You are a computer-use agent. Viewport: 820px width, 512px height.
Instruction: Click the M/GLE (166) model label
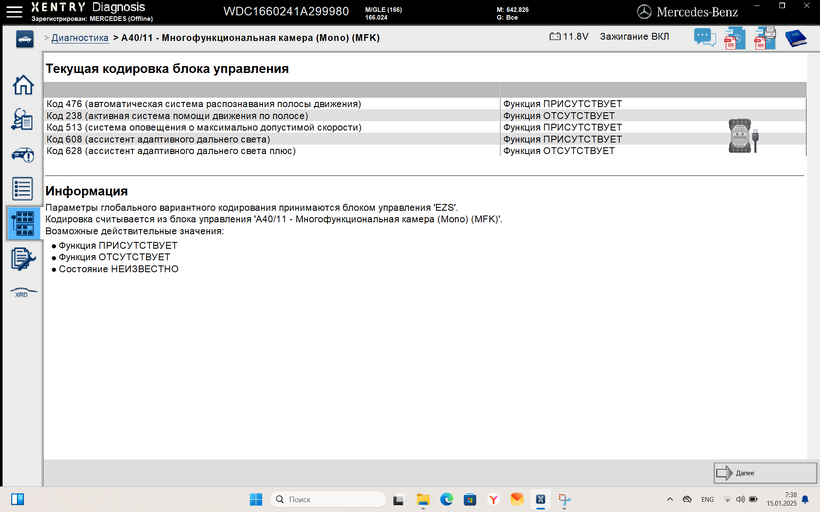[x=383, y=9]
